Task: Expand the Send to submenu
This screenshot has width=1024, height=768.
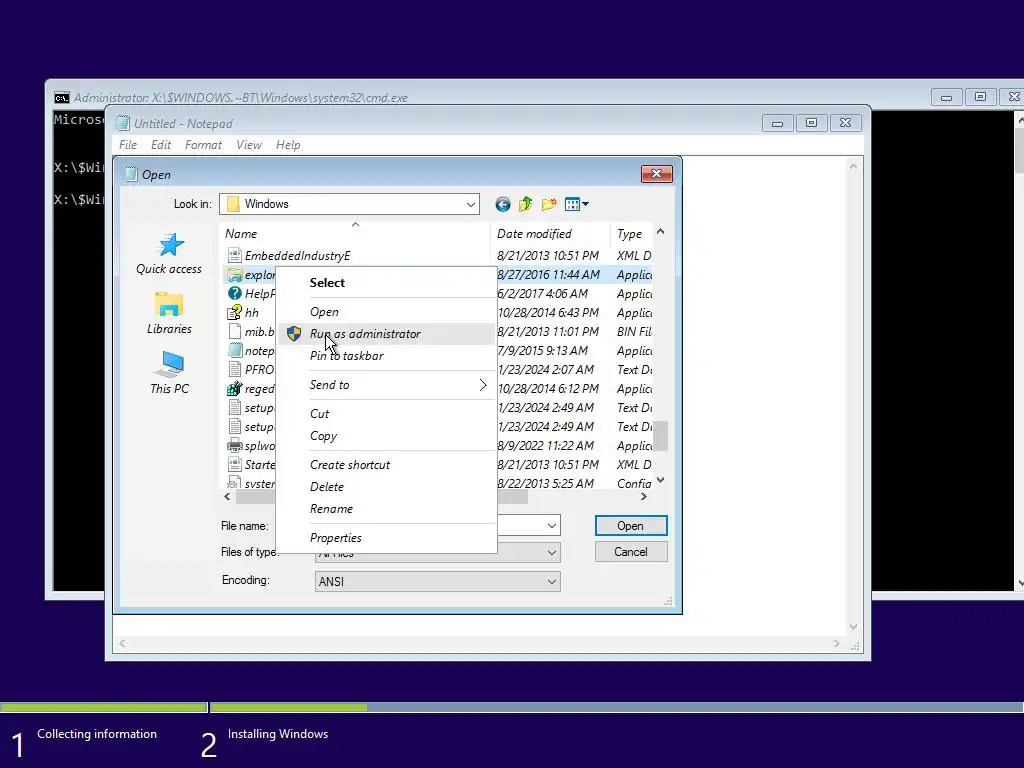Action: (386, 385)
